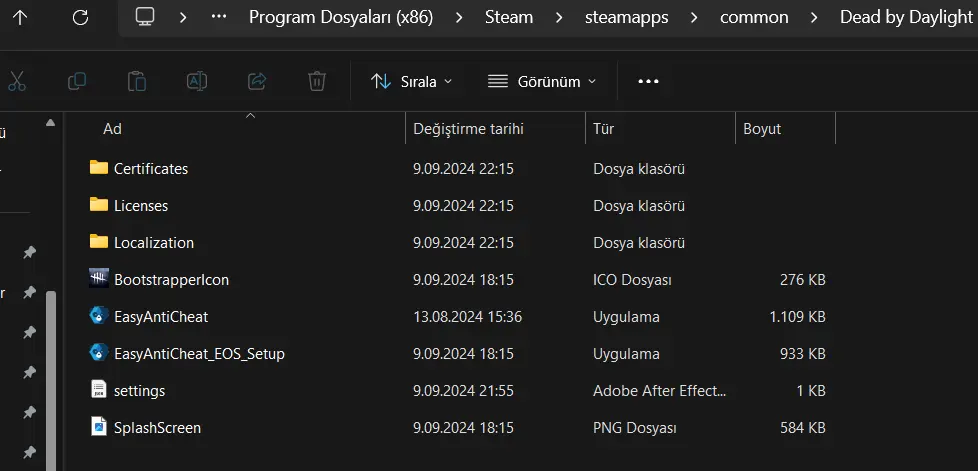The height and width of the screenshot is (471, 978).
Task: Select the Localization folder name
Action: [154, 243]
